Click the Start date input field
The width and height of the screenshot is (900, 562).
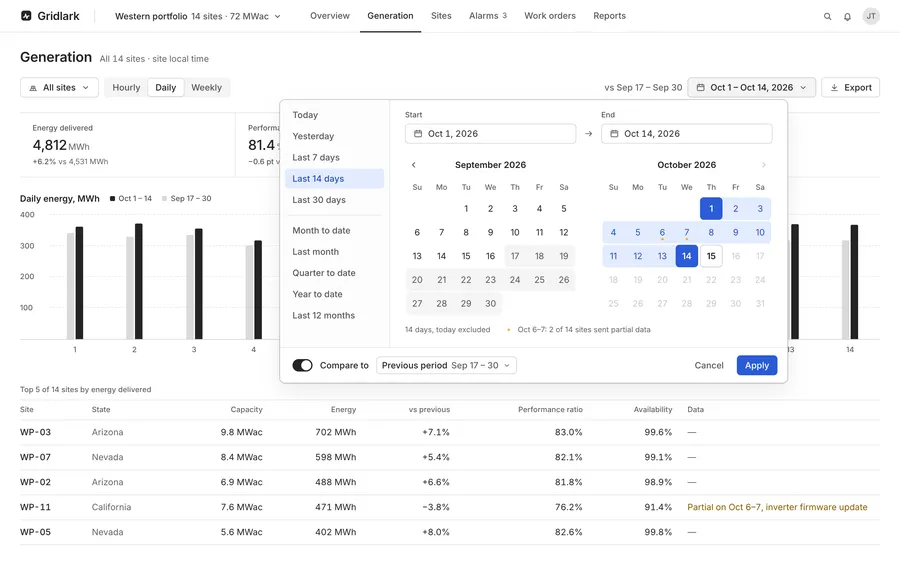coord(490,134)
